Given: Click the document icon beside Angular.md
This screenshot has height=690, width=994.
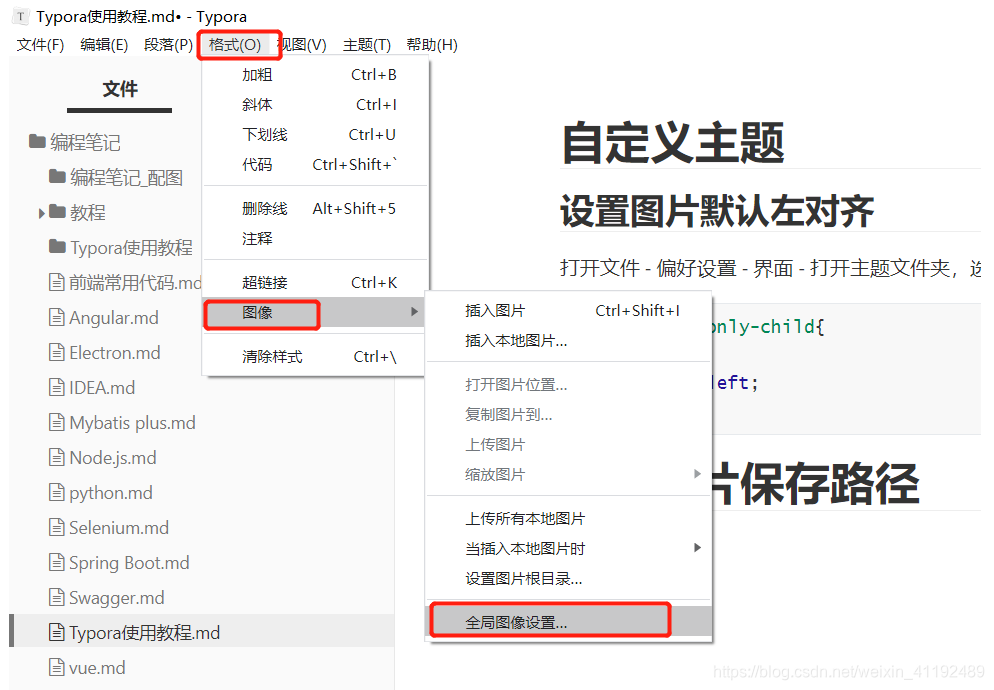Looking at the screenshot, I should coord(58,317).
